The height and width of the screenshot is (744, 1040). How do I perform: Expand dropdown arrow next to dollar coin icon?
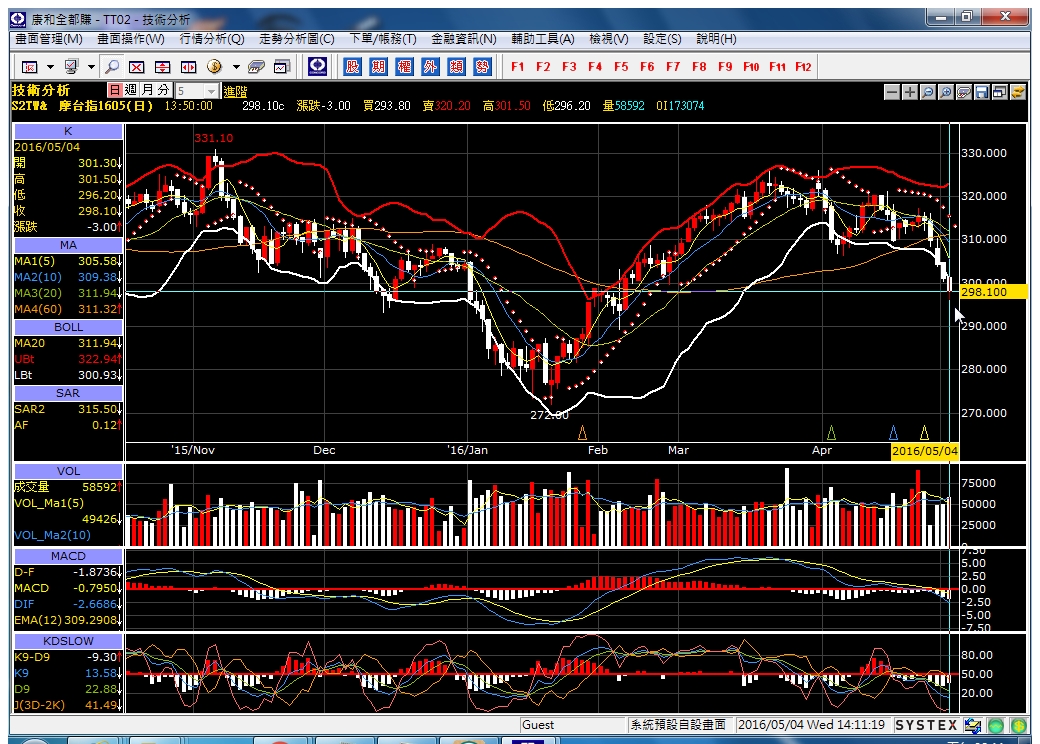[x=236, y=67]
